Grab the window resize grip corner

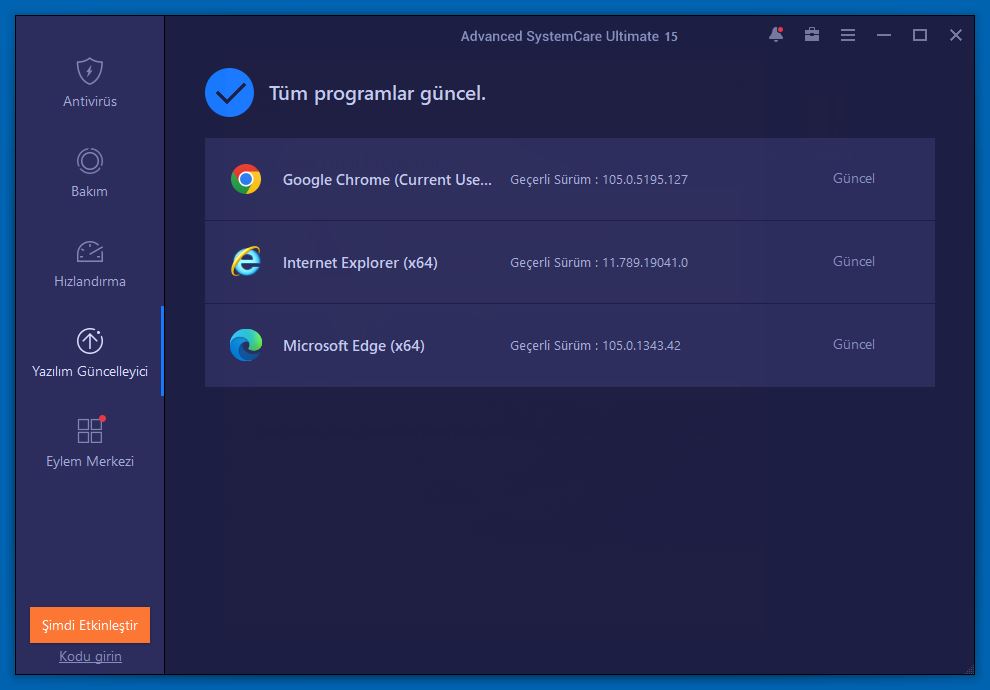[969, 669]
